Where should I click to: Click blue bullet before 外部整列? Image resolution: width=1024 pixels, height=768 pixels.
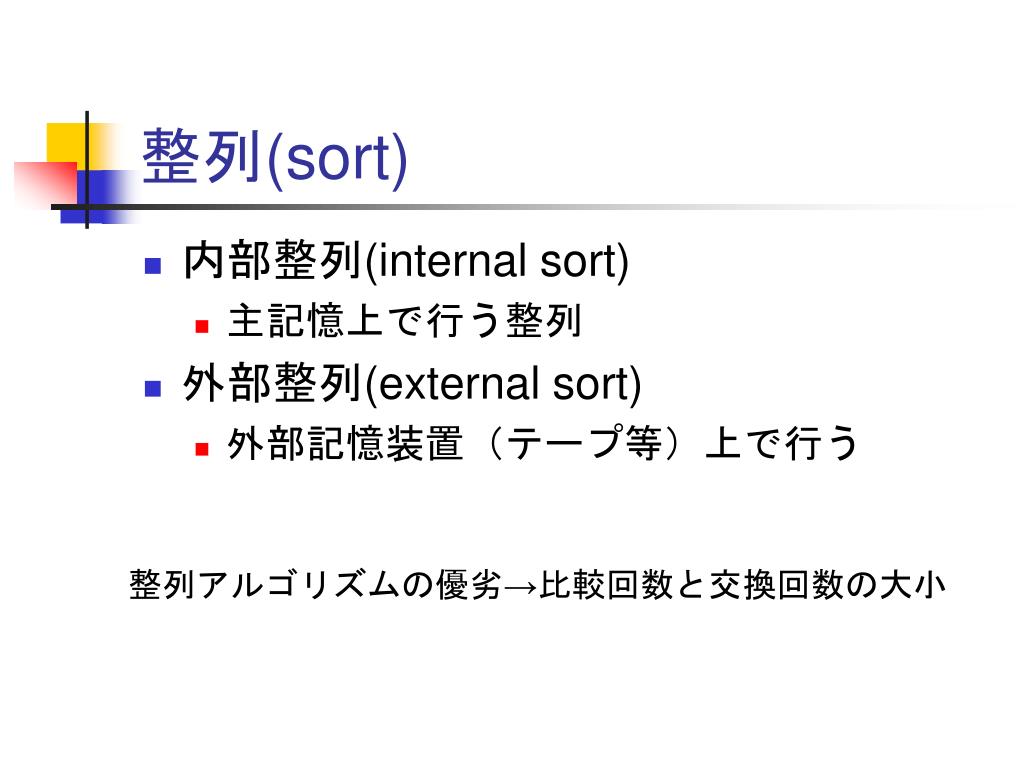pyautogui.click(x=153, y=389)
